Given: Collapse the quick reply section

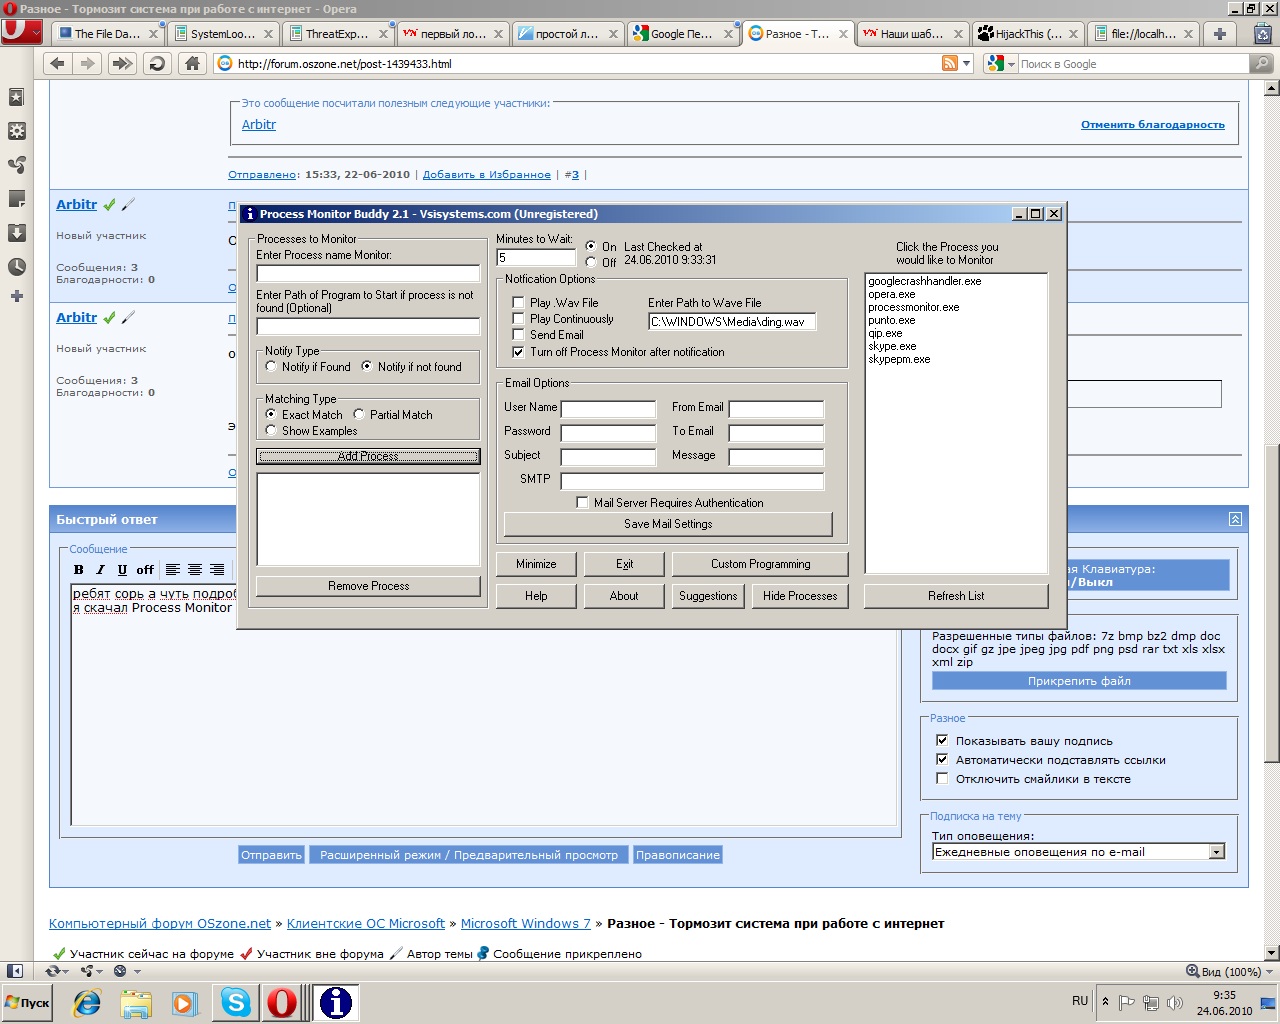Looking at the screenshot, I should coord(1235,519).
